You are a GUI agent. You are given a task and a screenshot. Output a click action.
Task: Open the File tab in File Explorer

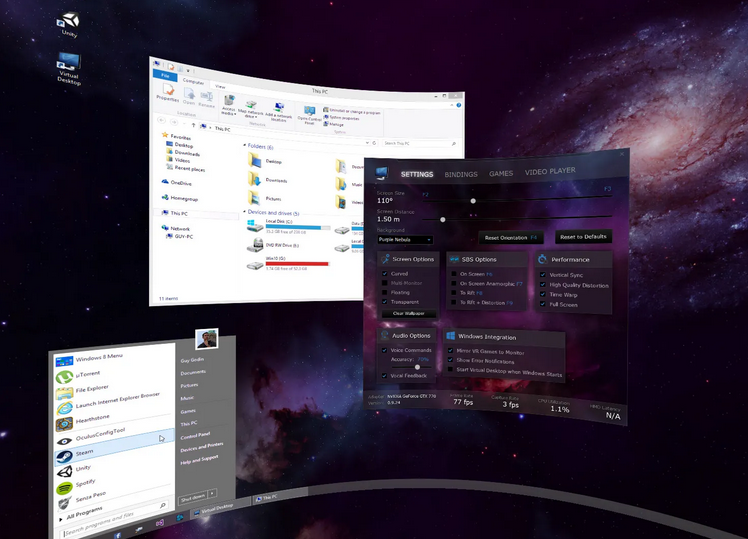click(x=165, y=75)
